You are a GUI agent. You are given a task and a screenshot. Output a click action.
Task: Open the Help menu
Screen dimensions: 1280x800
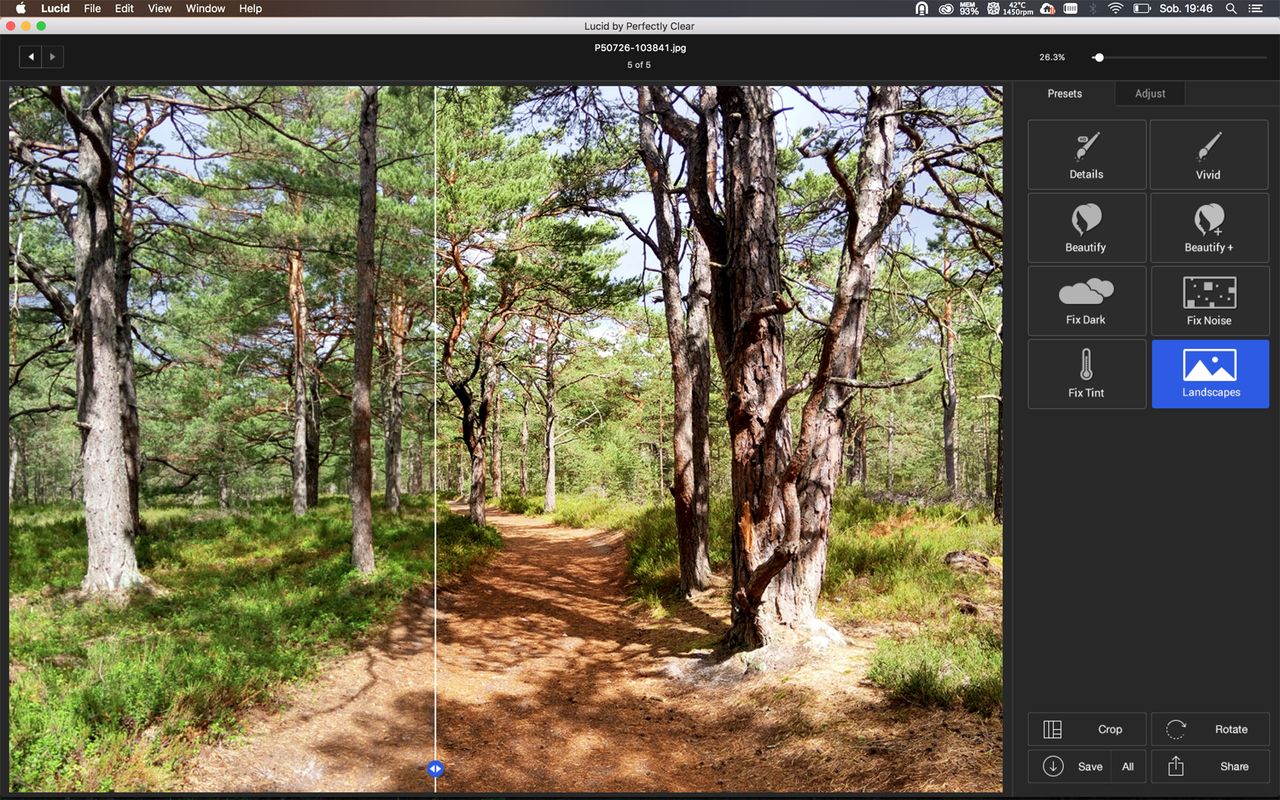click(x=251, y=8)
